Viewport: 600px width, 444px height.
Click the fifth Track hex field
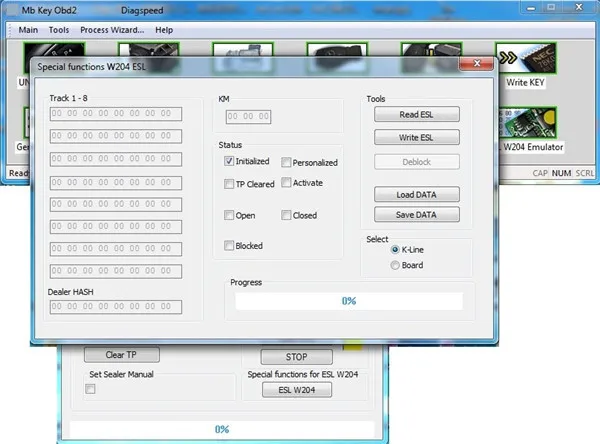(116, 204)
